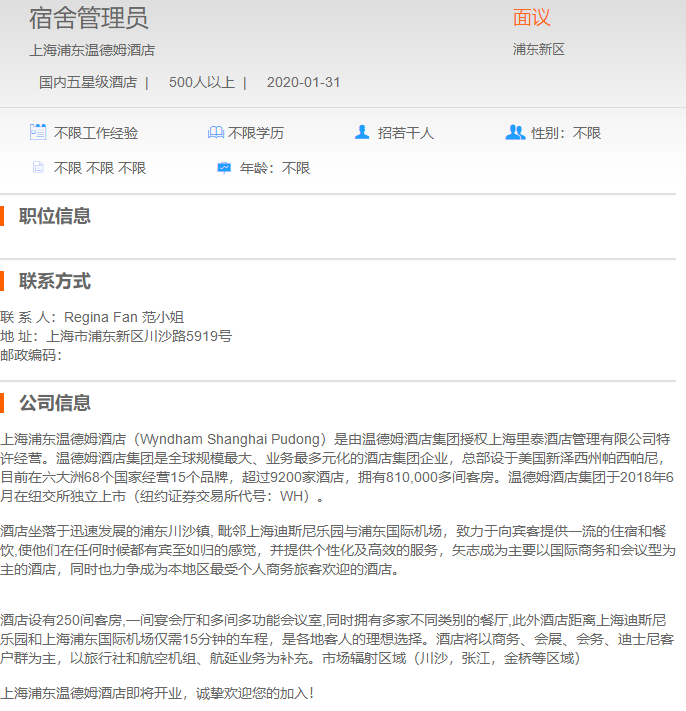Screen dimensions: 686x711
Task: Click the 不限工作经验 requirement label
Action: point(96,133)
